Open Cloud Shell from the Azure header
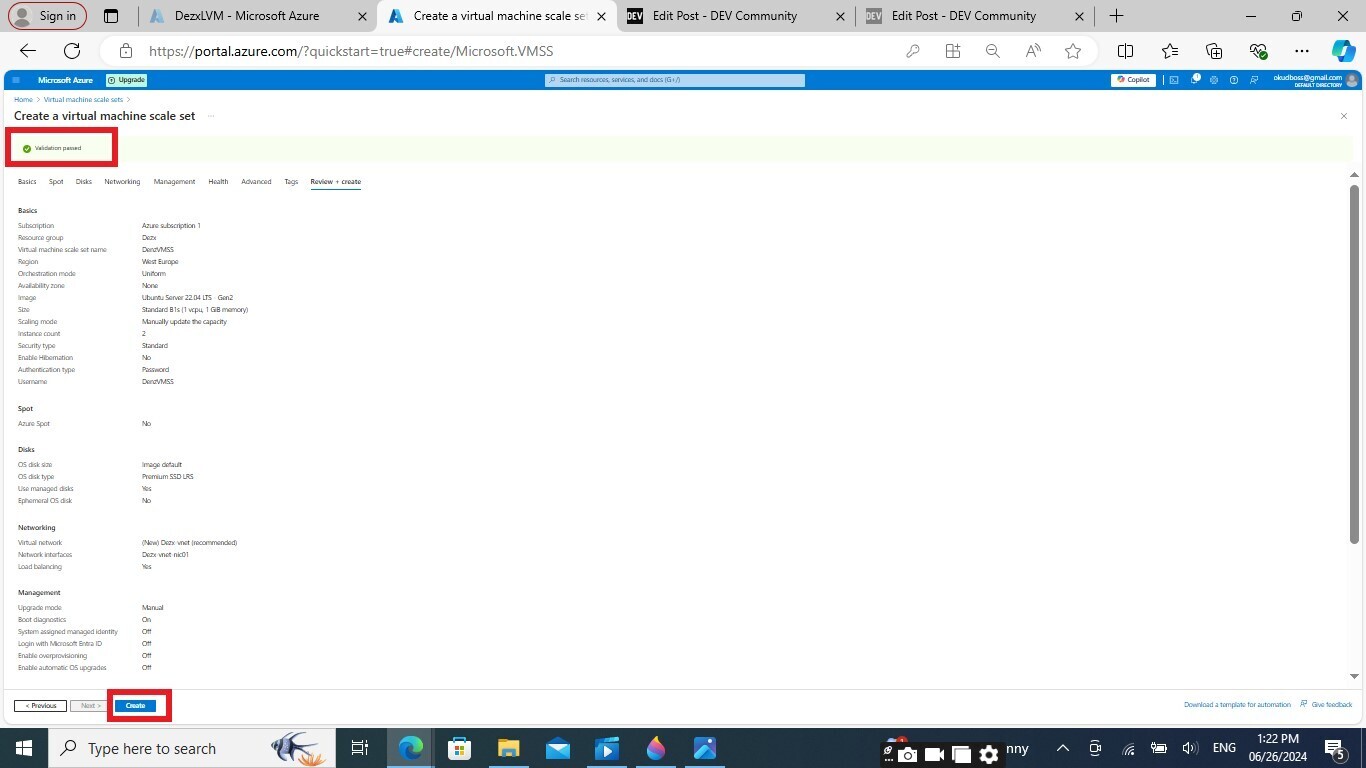Image resolution: width=1366 pixels, height=768 pixels. click(1175, 80)
